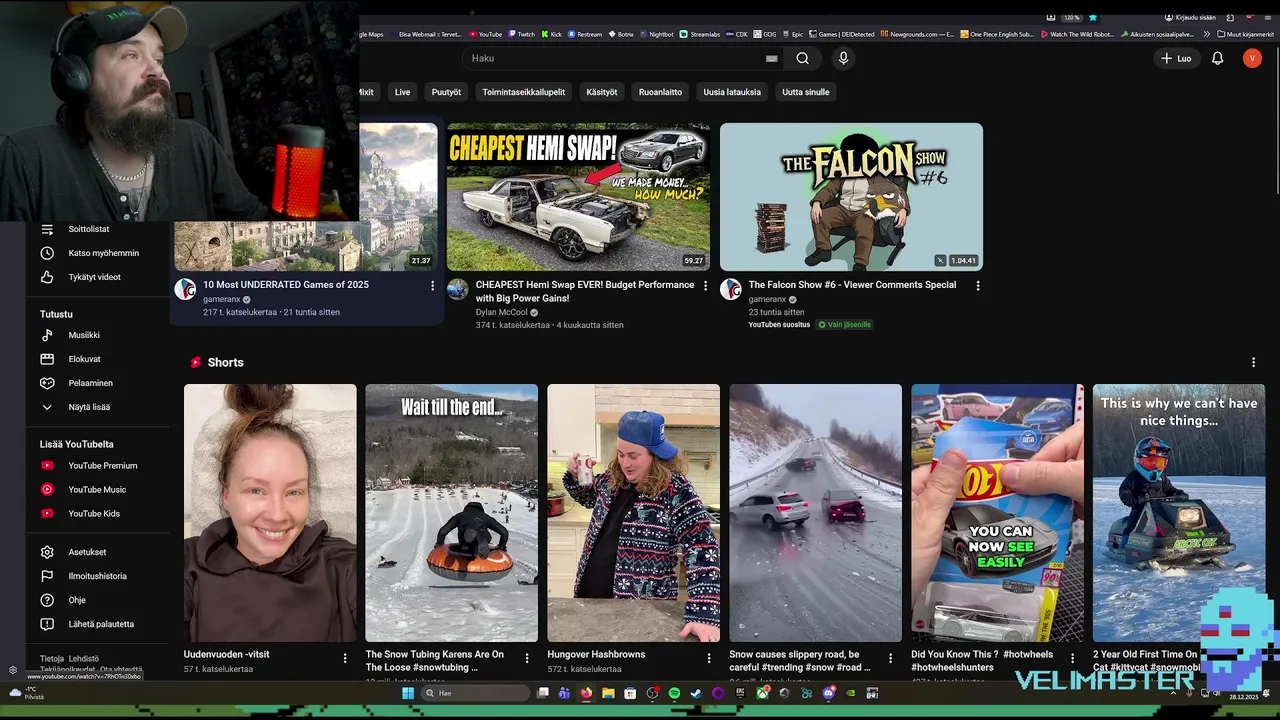
Task: Open Newgrounds.com bookmark
Action: (917, 34)
